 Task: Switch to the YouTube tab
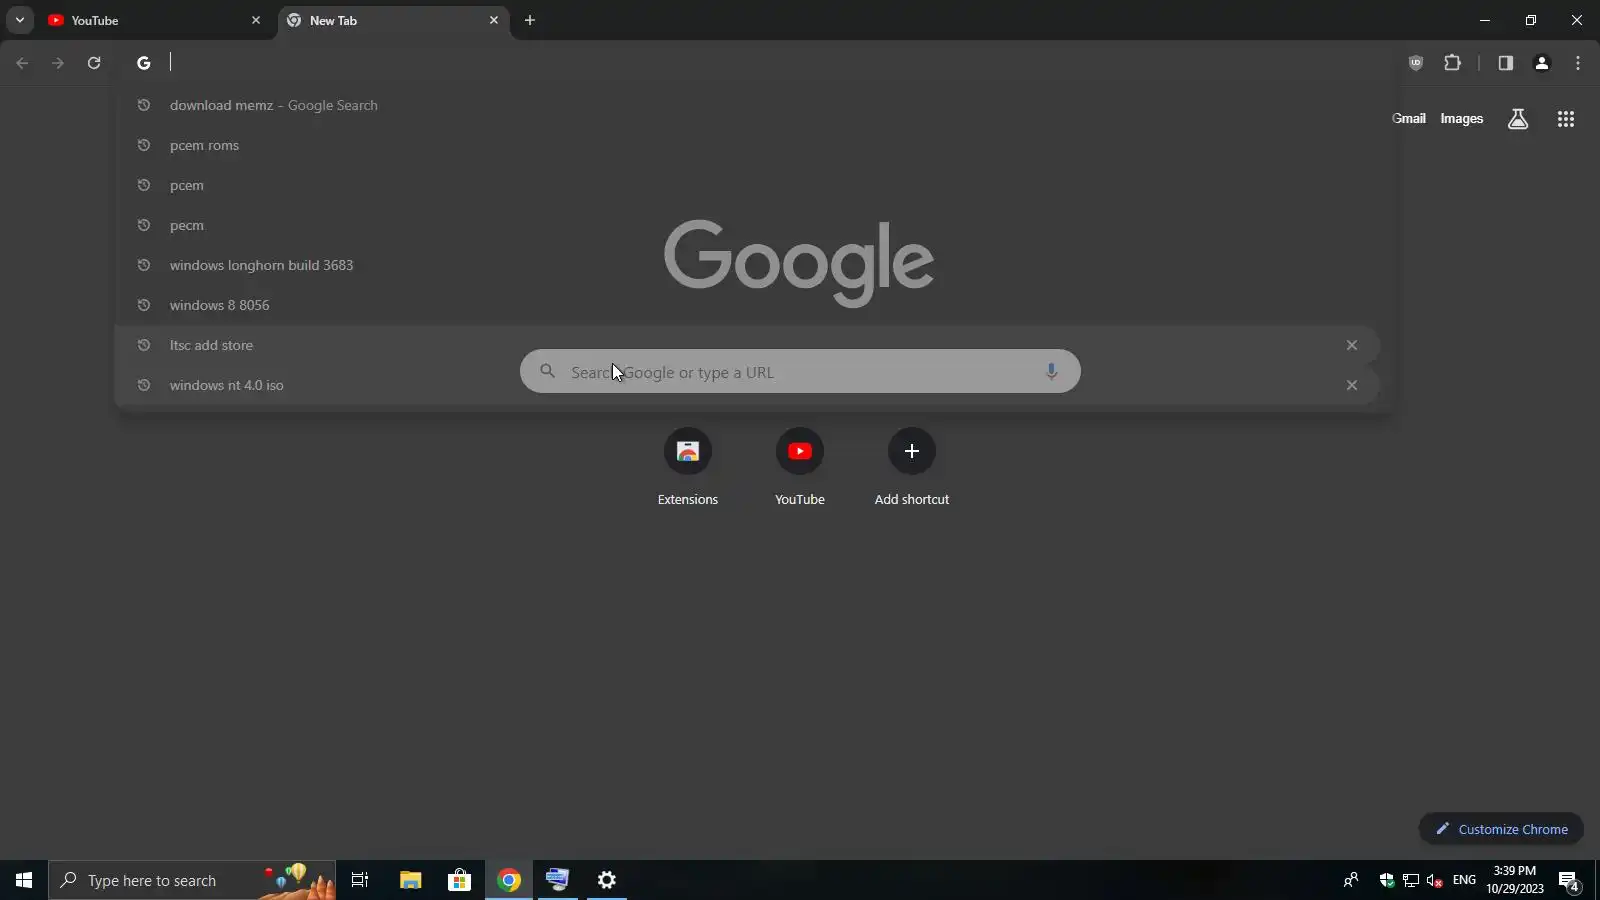[154, 20]
